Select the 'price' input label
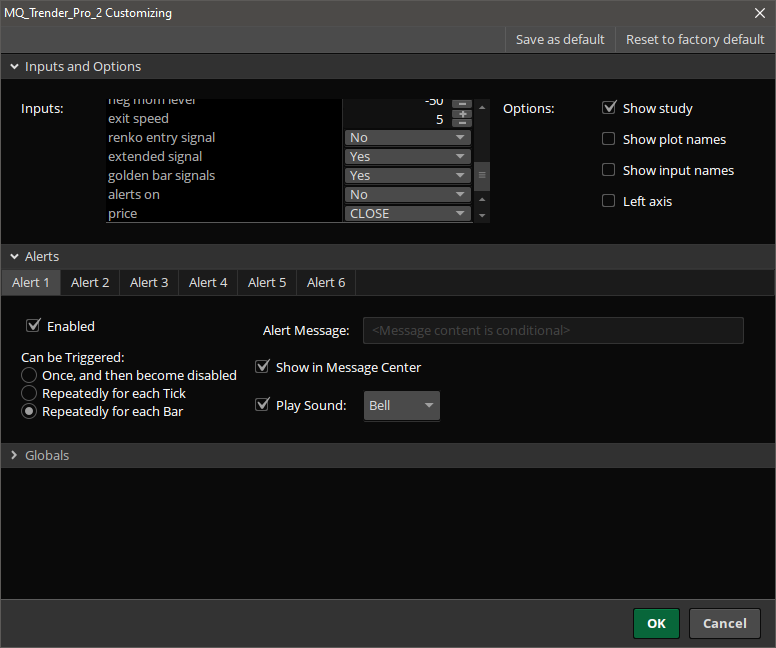The width and height of the screenshot is (776, 648). (123, 213)
